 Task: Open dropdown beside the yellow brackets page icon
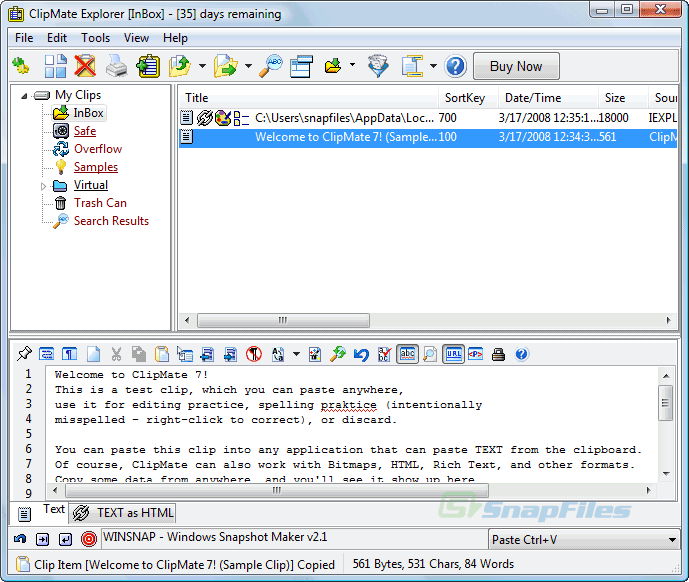(433, 66)
